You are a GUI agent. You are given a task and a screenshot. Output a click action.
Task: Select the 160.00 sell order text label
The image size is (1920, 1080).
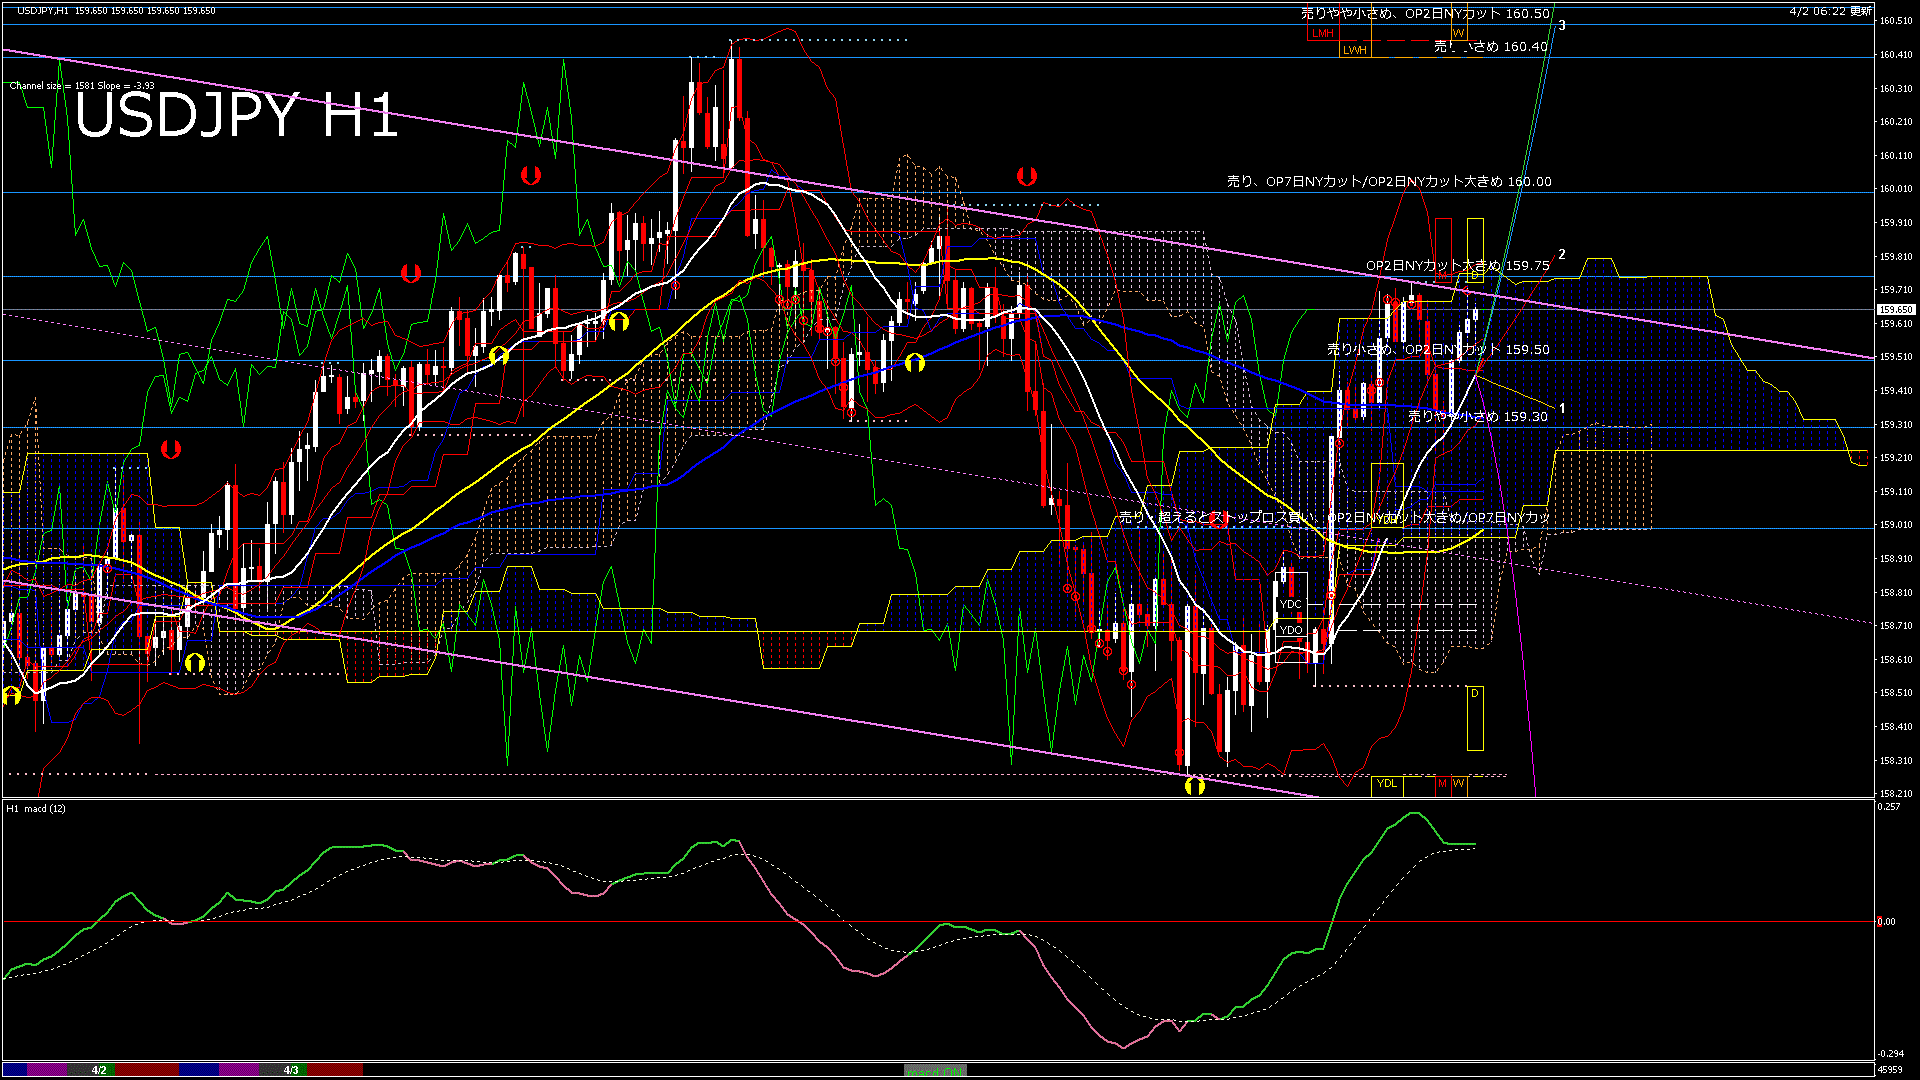click(1388, 182)
